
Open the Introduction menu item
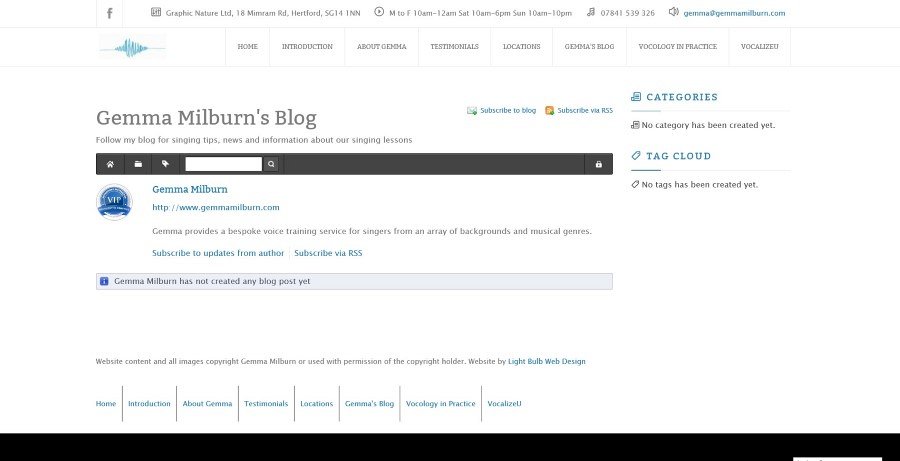[307, 47]
